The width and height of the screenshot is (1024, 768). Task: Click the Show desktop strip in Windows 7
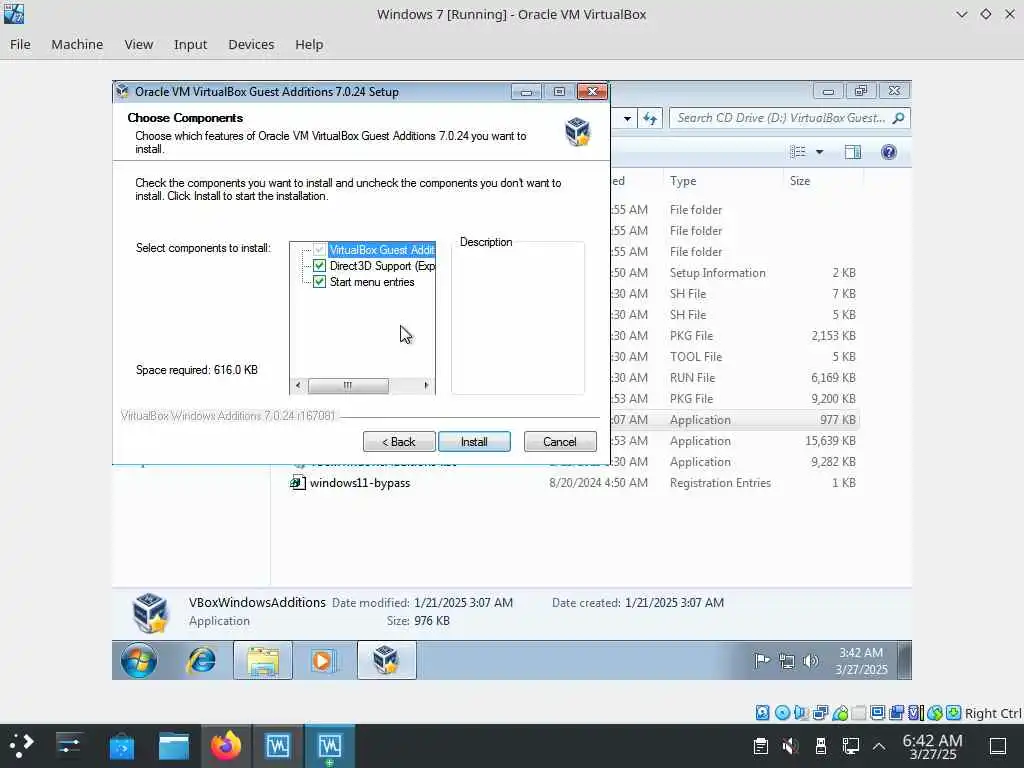904,660
